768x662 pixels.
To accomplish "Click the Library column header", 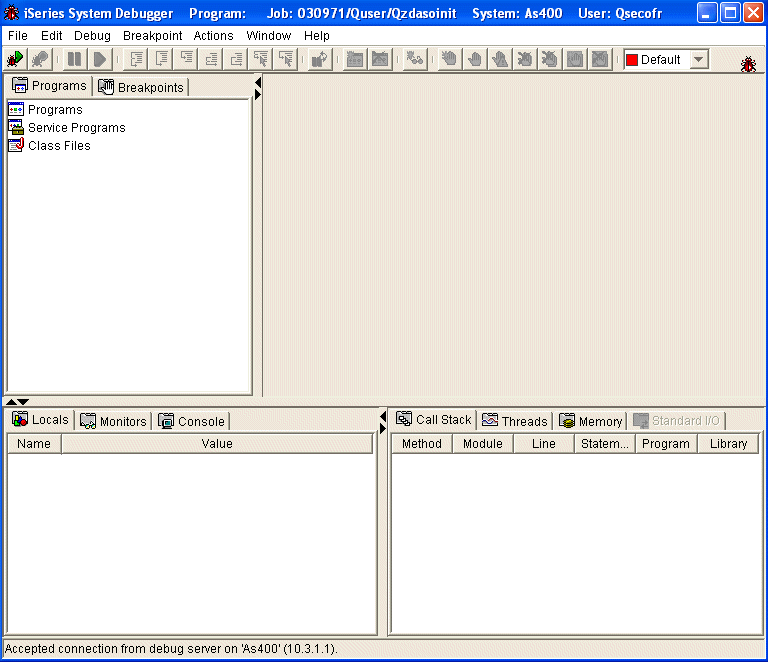I will coord(728,444).
